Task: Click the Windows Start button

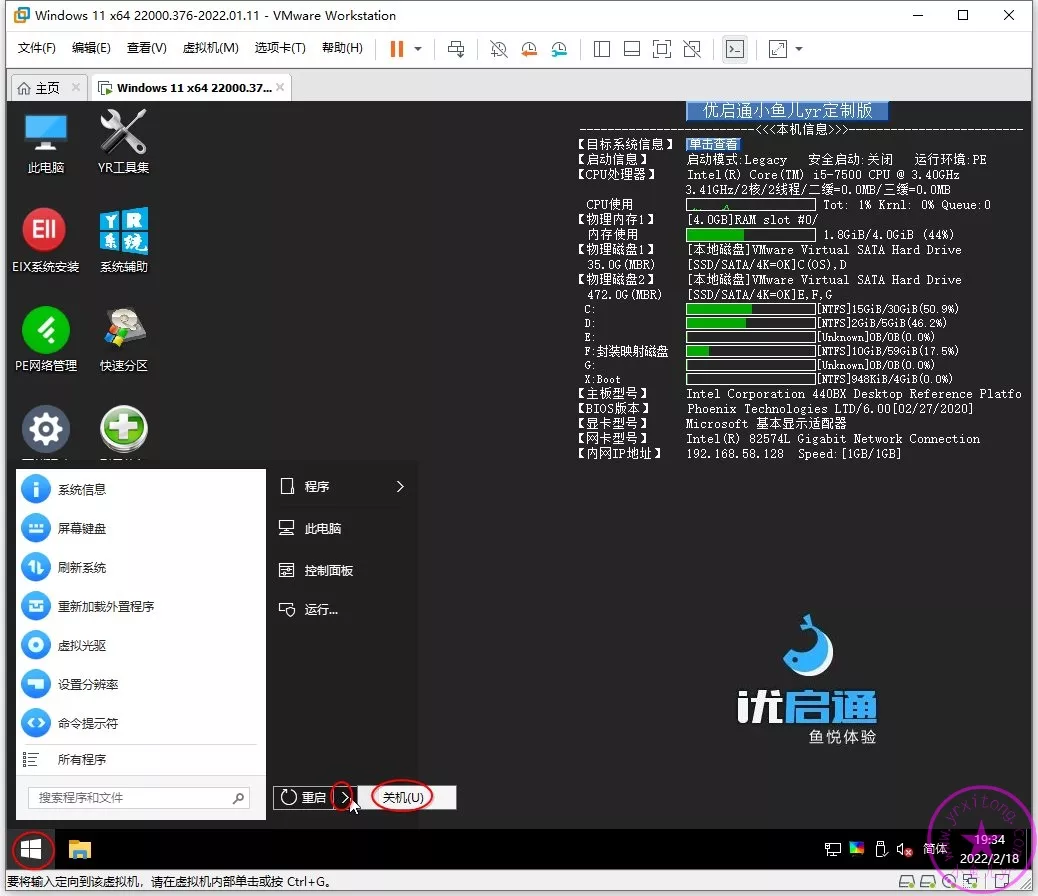Action: coord(32,850)
